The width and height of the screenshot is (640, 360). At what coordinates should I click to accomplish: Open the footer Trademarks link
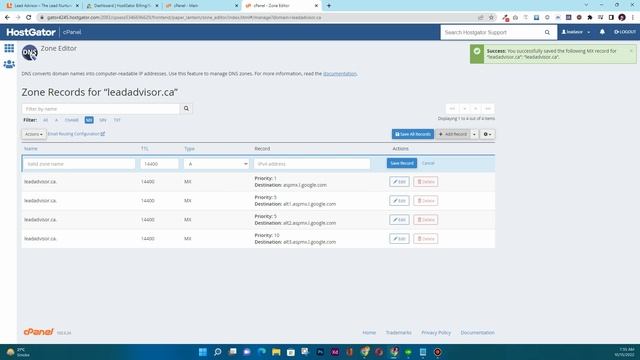point(398,333)
